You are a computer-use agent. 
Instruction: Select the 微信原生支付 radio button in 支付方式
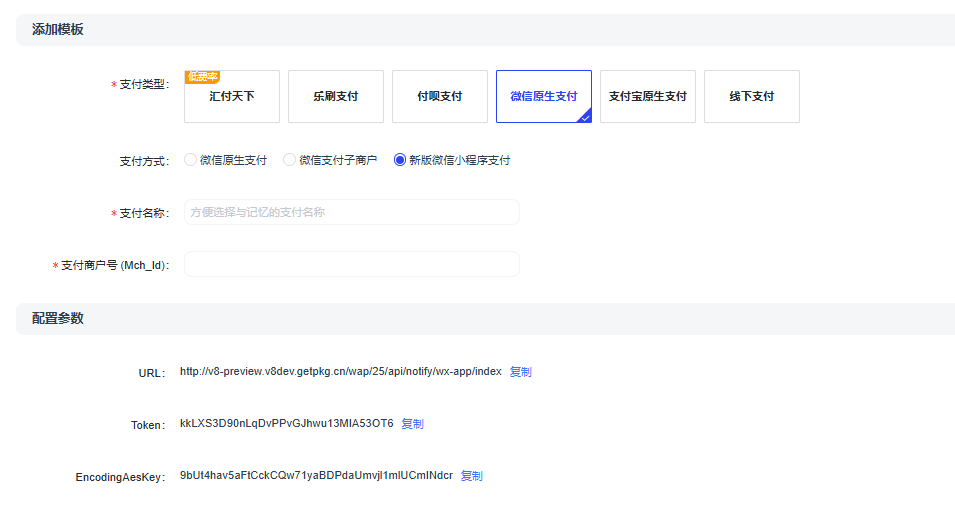coord(191,160)
